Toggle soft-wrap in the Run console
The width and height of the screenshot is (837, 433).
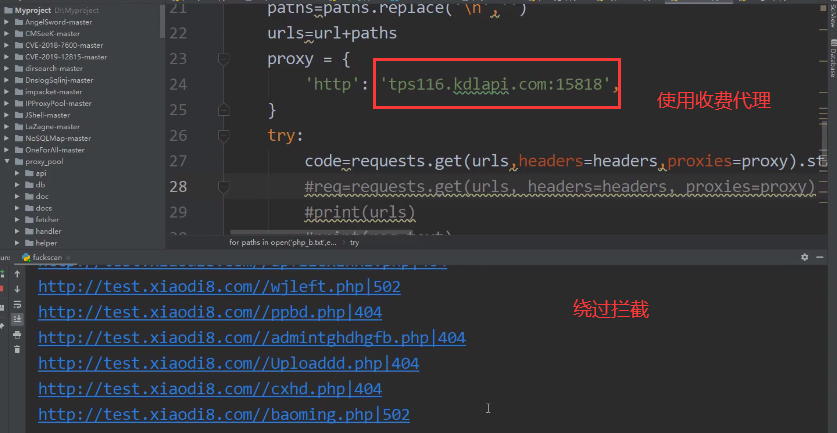tap(17, 303)
